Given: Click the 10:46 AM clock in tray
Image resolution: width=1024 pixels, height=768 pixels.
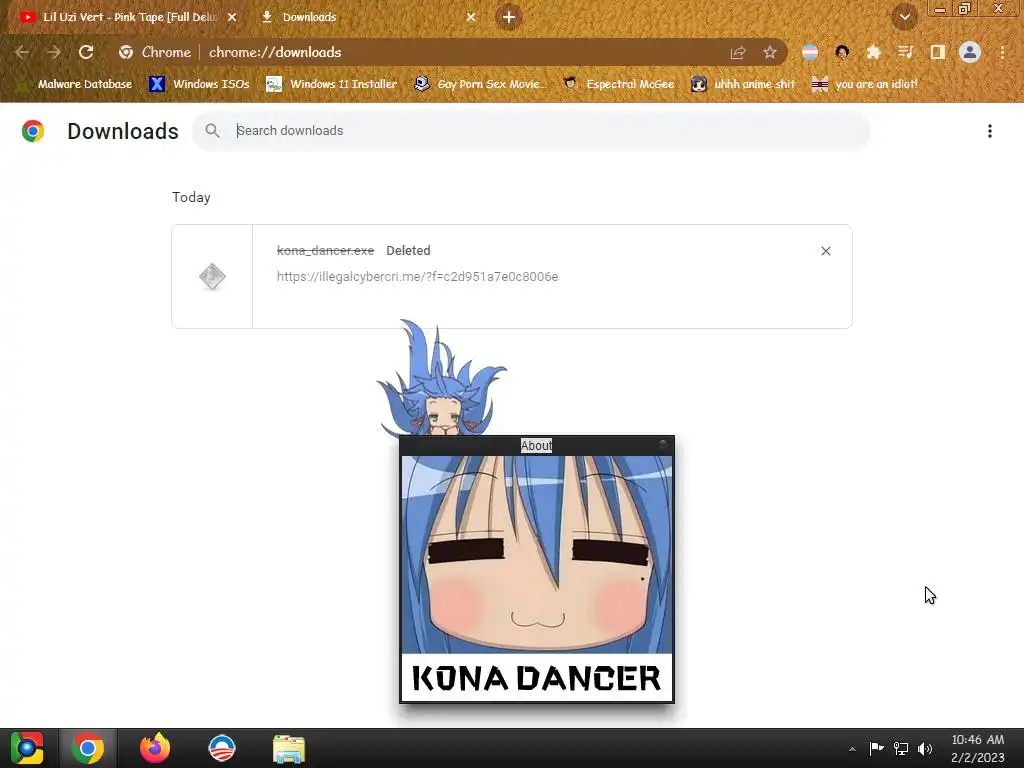Looking at the screenshot, I should click(978, 740).
